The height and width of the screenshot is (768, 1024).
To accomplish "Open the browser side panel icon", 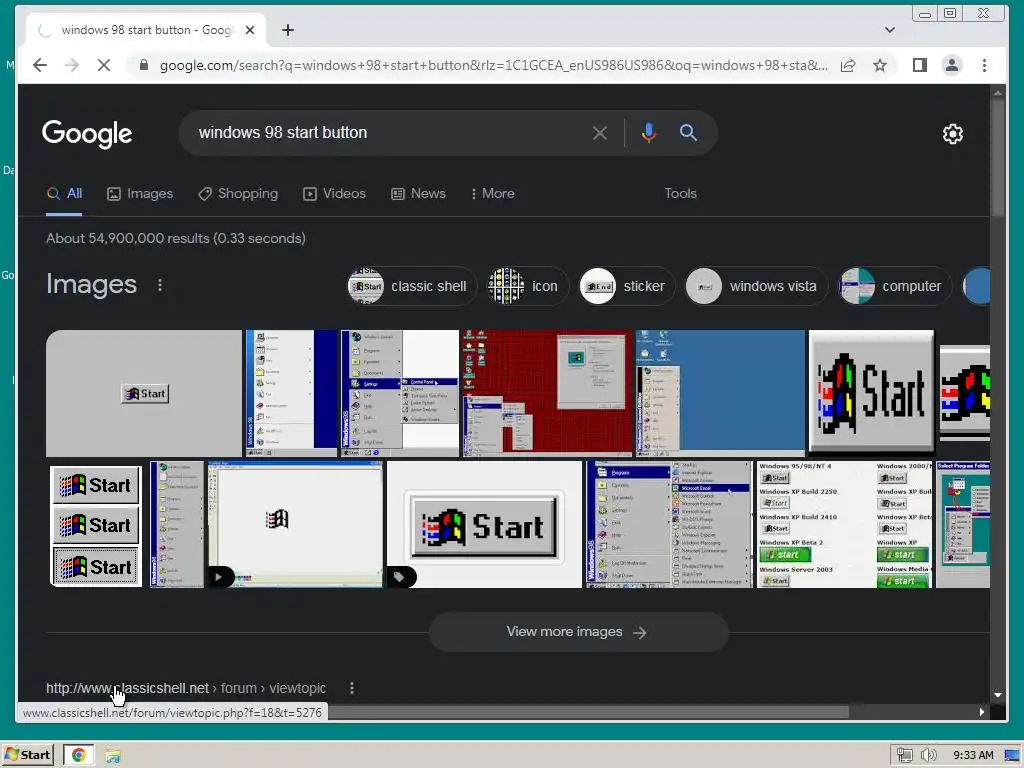I will click(920, 65).
